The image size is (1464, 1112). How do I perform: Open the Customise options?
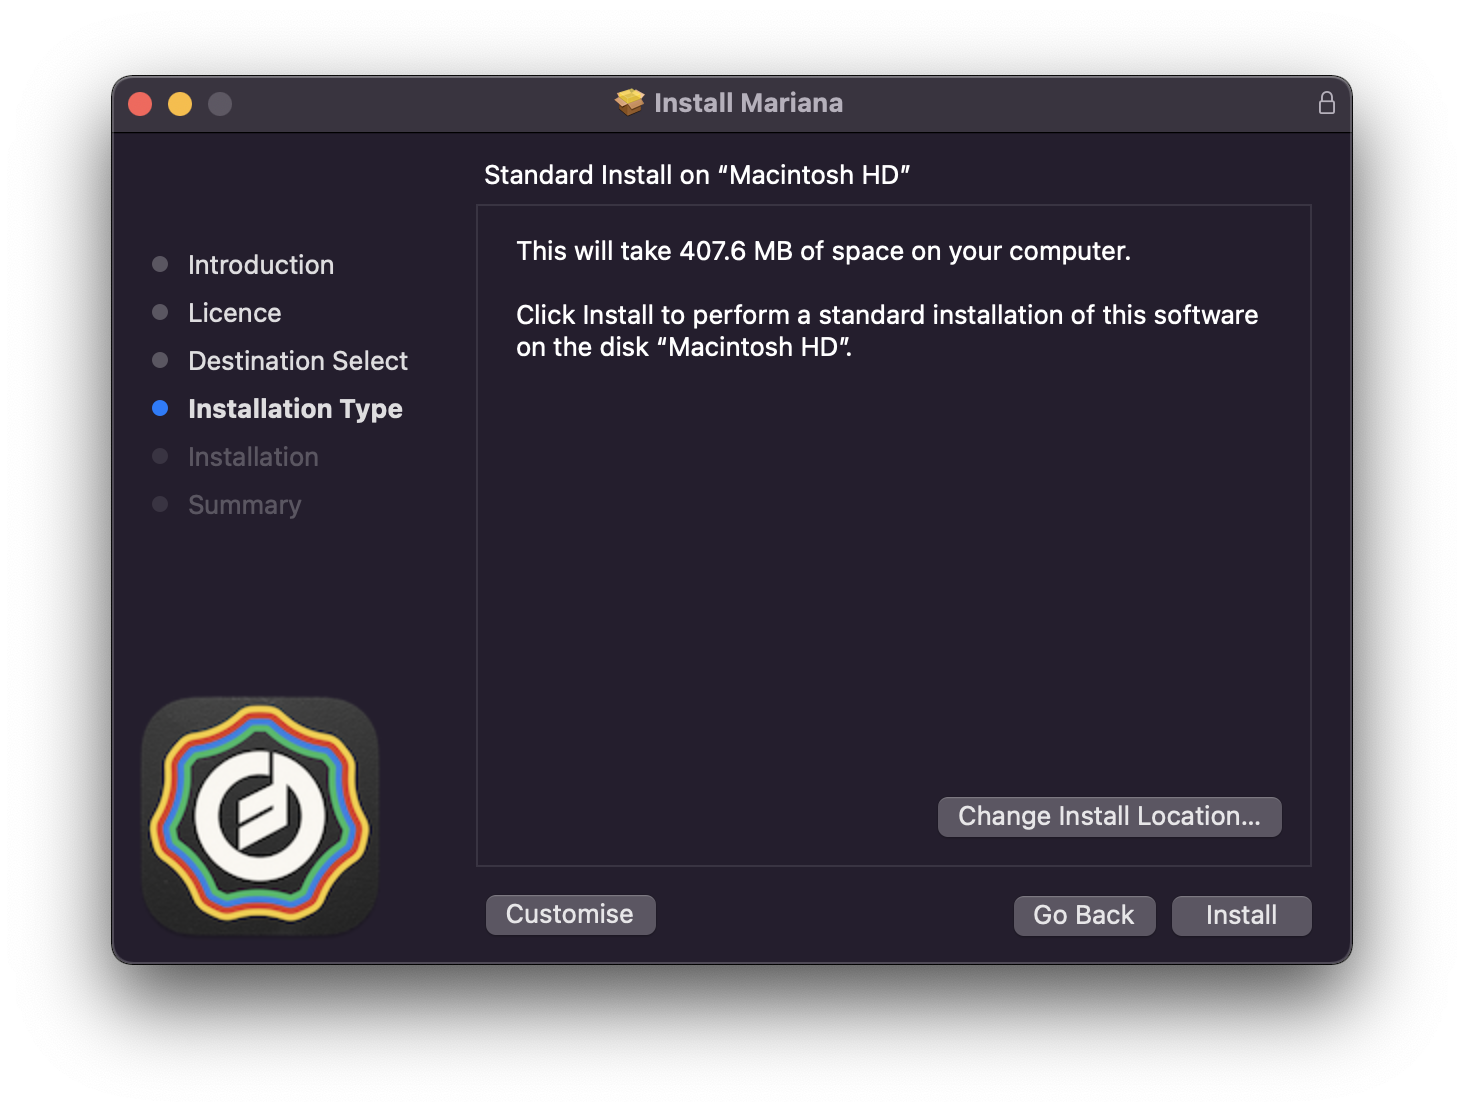[570, 914]
